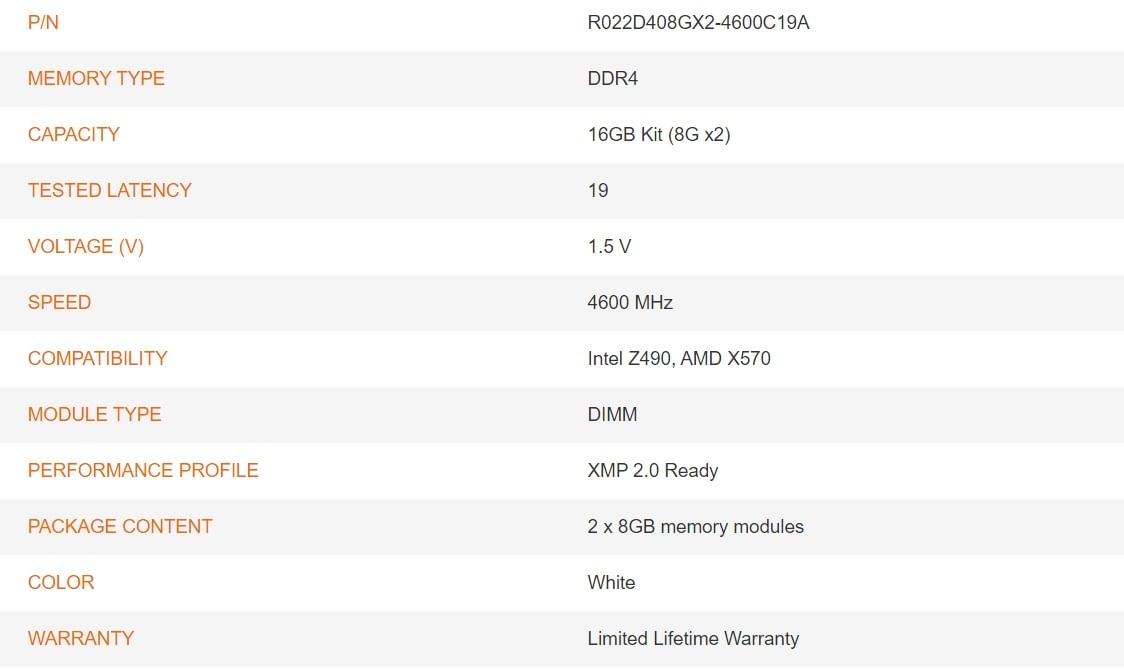Click the 1.5 V value

609,246
